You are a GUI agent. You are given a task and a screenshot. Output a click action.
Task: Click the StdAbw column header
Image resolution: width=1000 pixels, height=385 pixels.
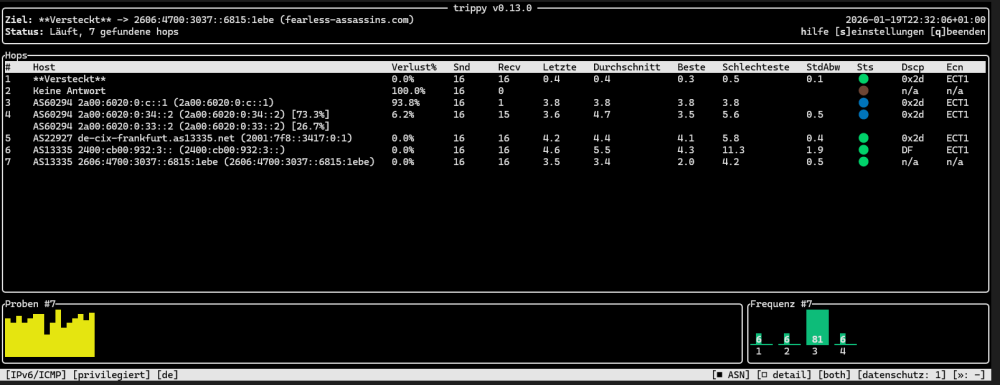pyautogui.click(x=823, y=67)
